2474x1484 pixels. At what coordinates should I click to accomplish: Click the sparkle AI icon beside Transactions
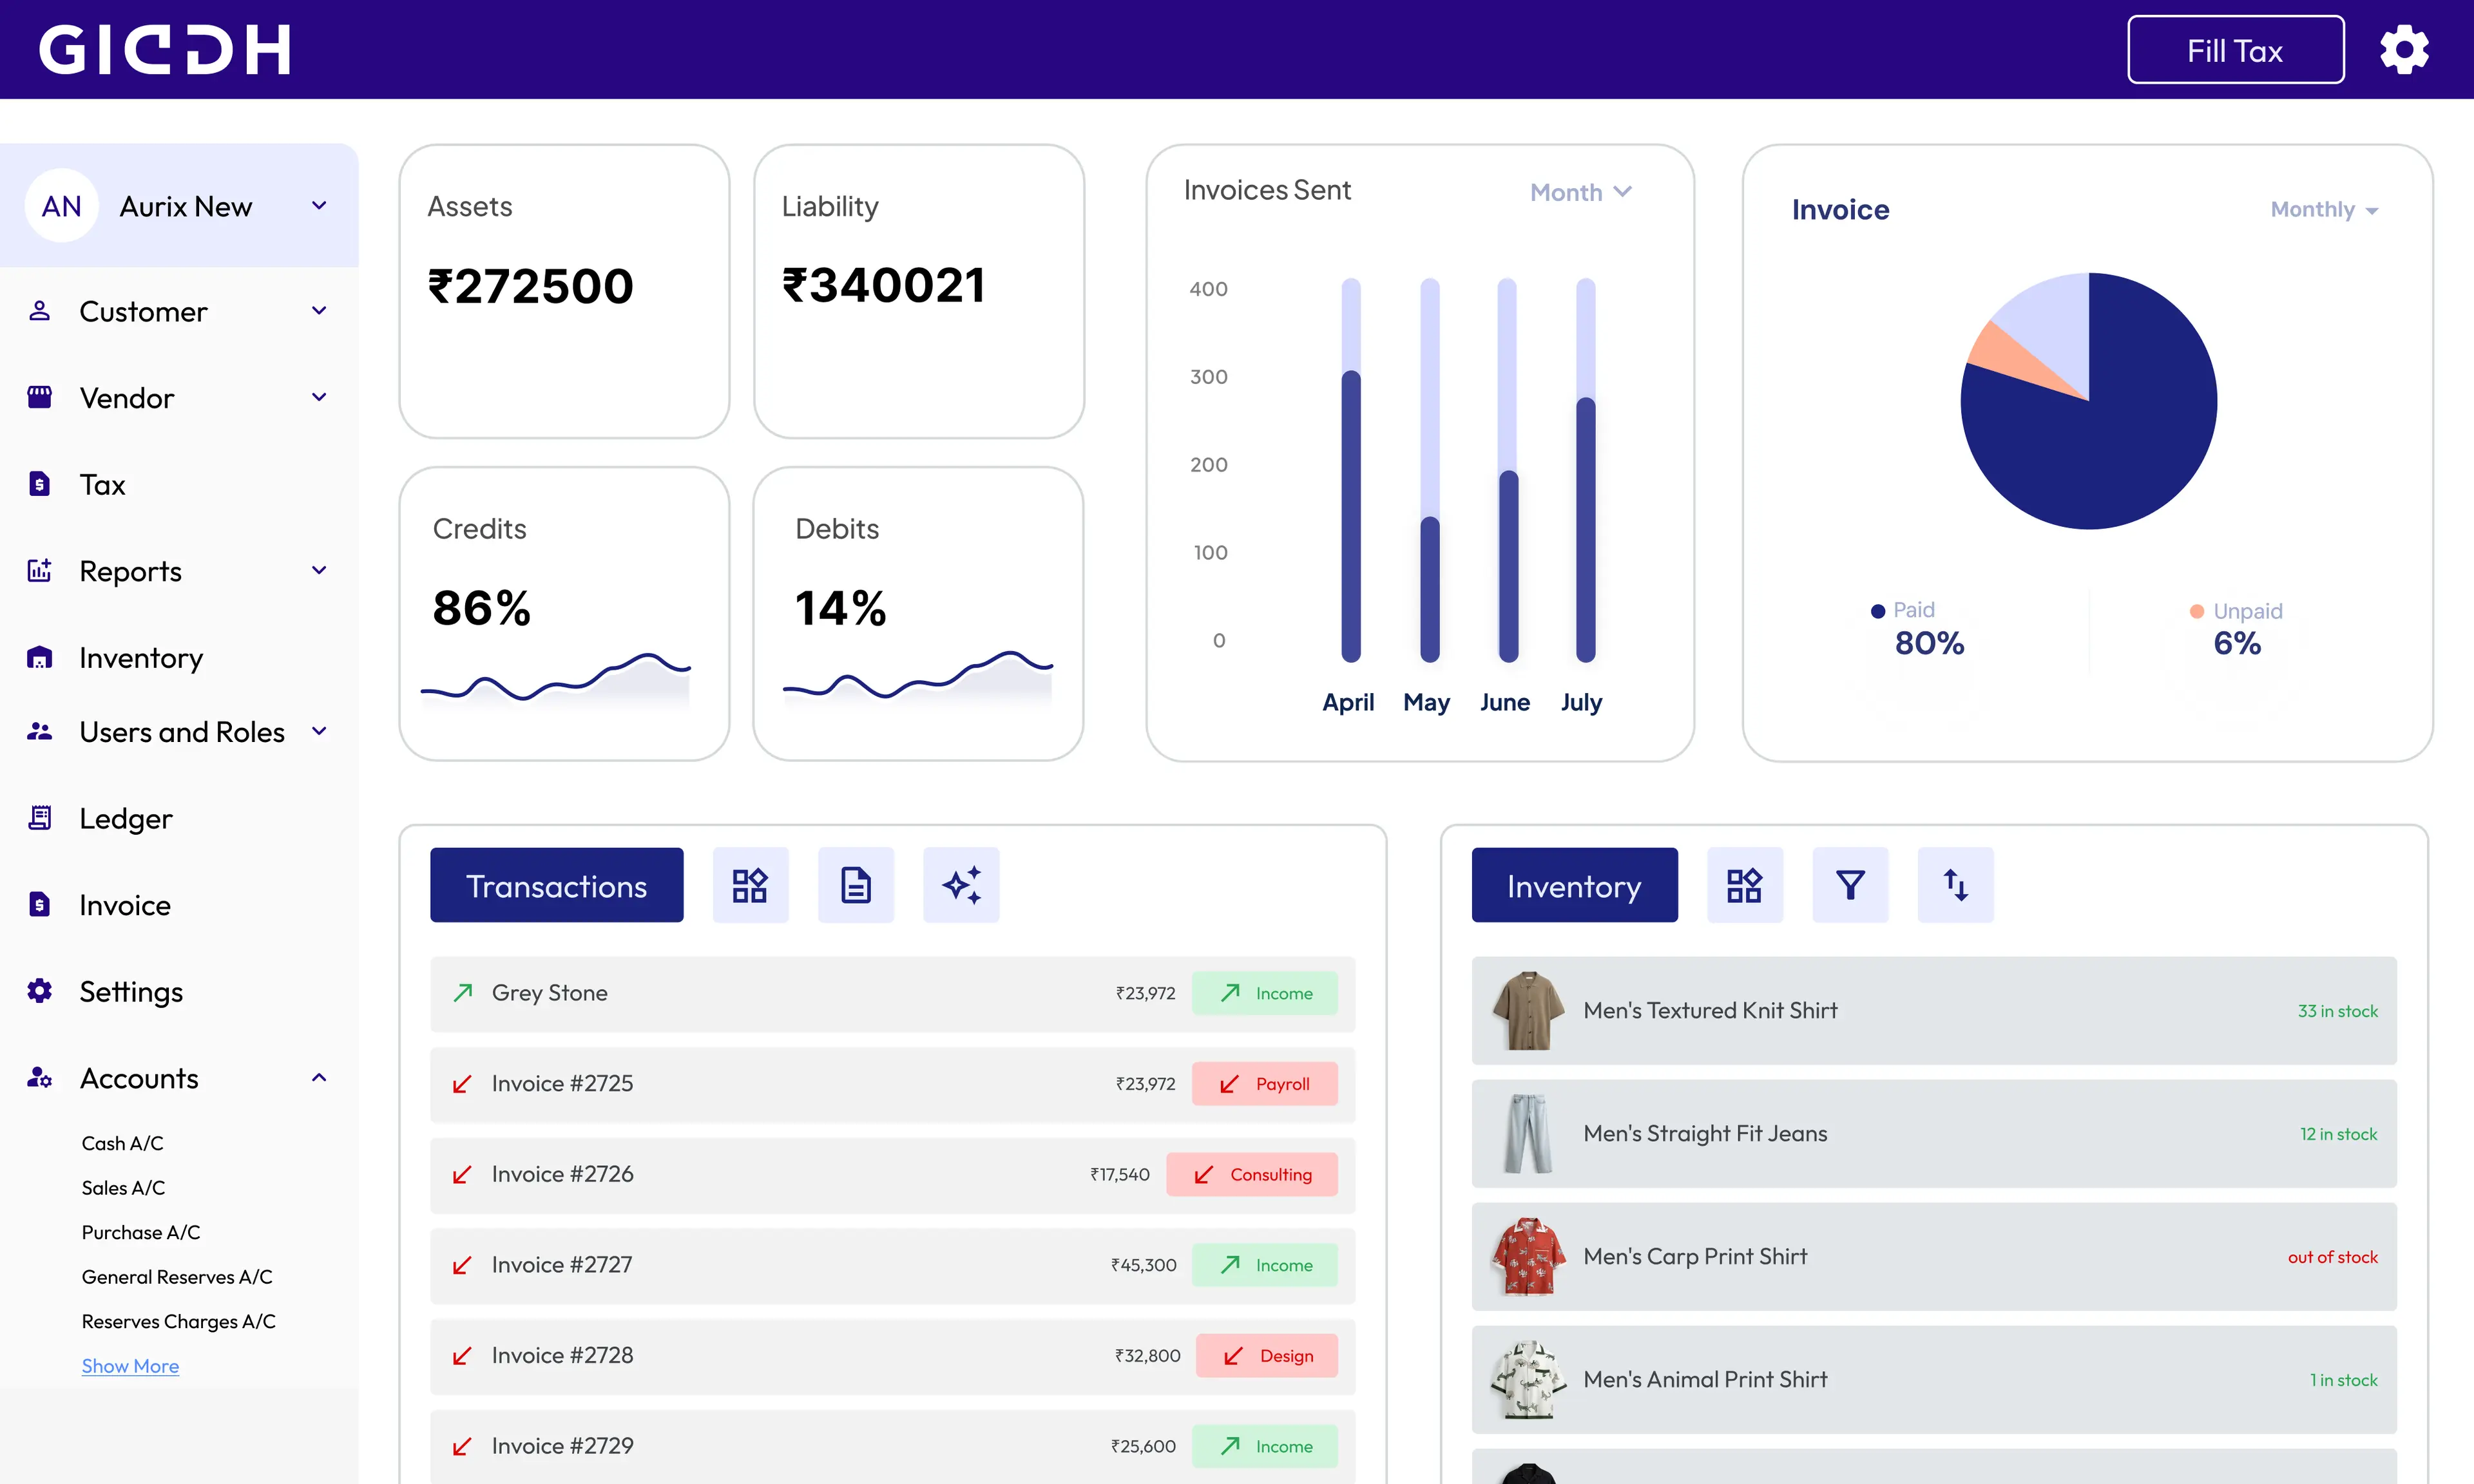(x=960, y=884)
